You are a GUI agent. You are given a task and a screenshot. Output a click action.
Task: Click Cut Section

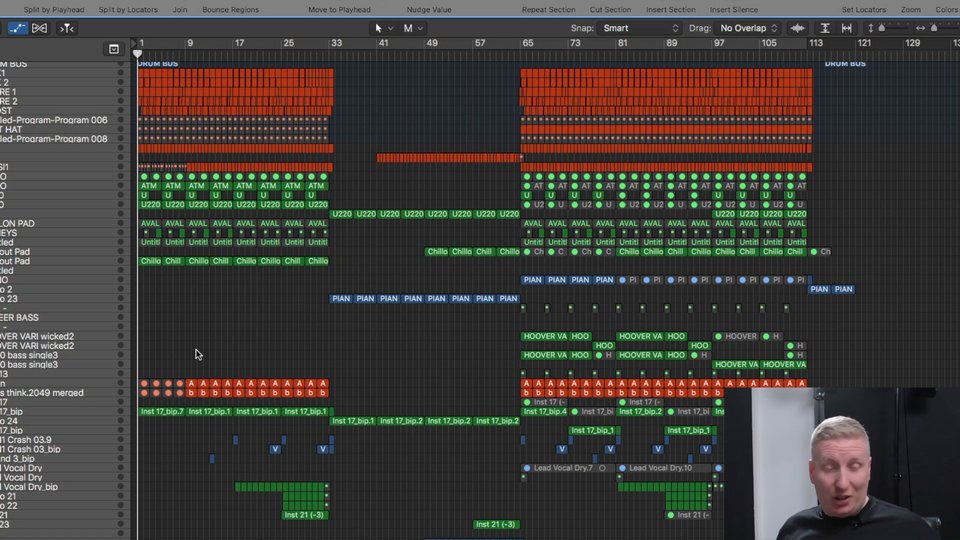610,10
